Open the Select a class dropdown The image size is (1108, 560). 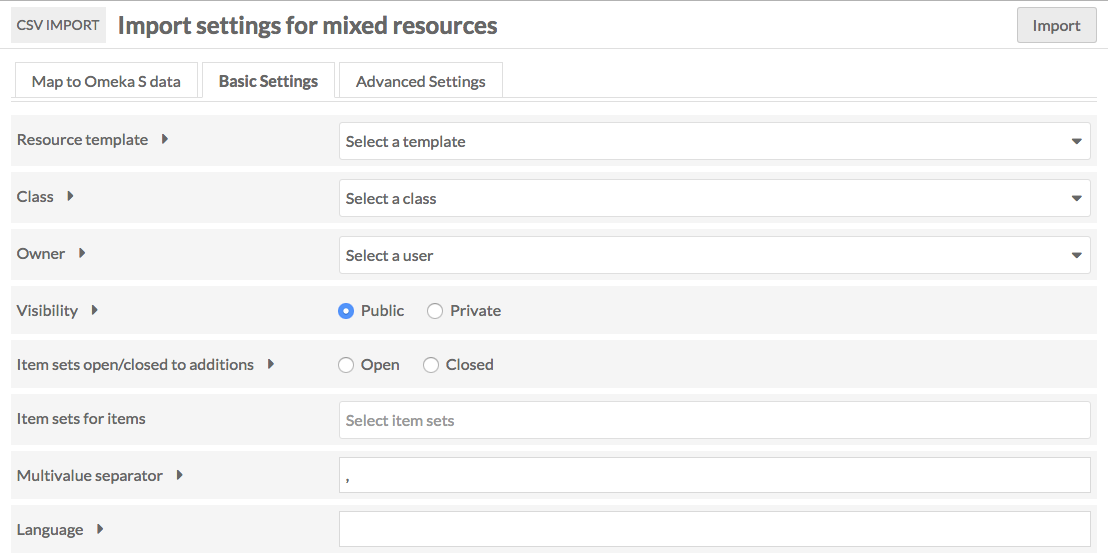tap(714, 199)
